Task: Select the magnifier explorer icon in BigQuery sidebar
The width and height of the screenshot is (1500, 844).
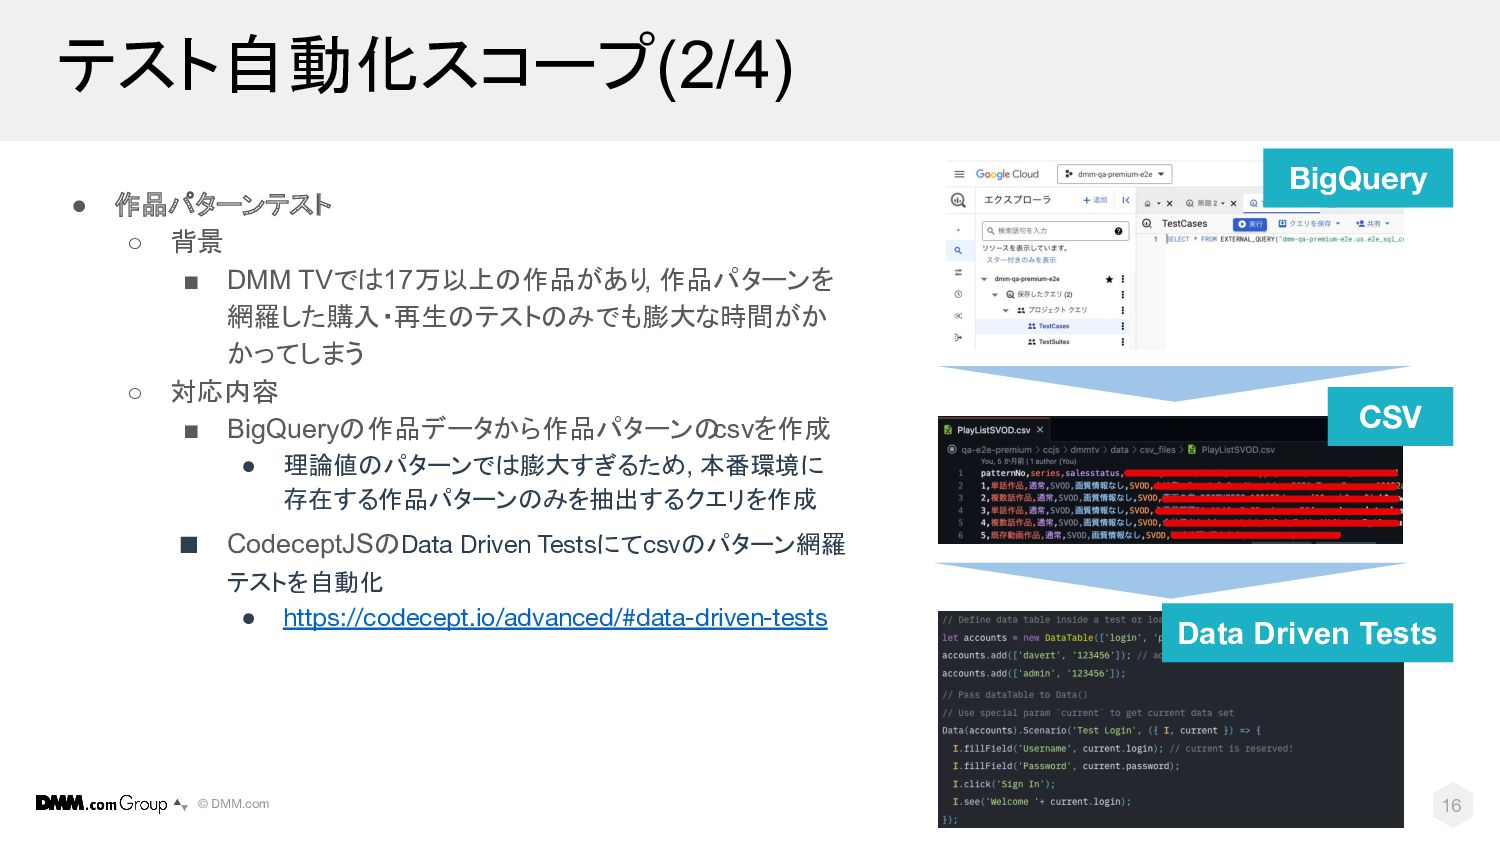Action: pos(958,251)
